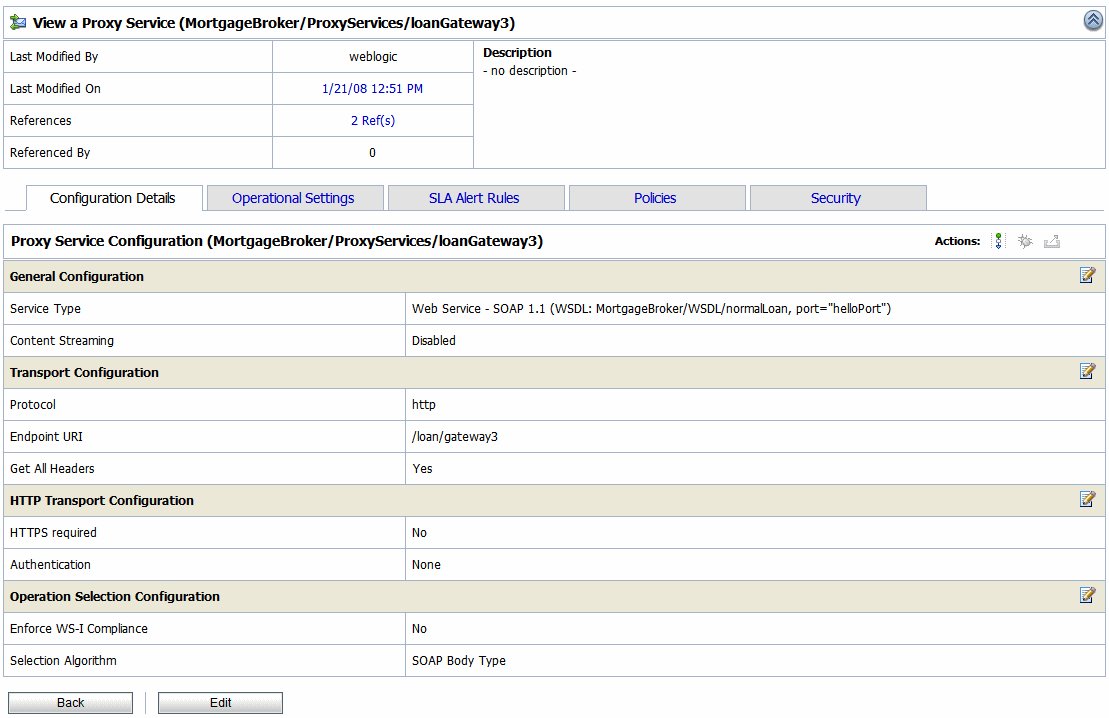This screenshot has width=1109, height=718.
Task: Click the export action icon
Action: pyautogui.click(x=1052, y=241)
